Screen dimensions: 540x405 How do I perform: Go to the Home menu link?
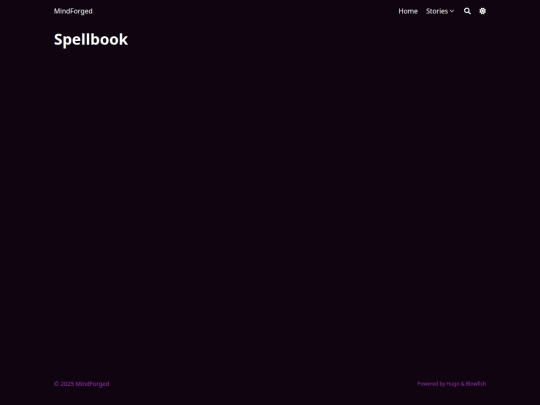click(408, 11)
